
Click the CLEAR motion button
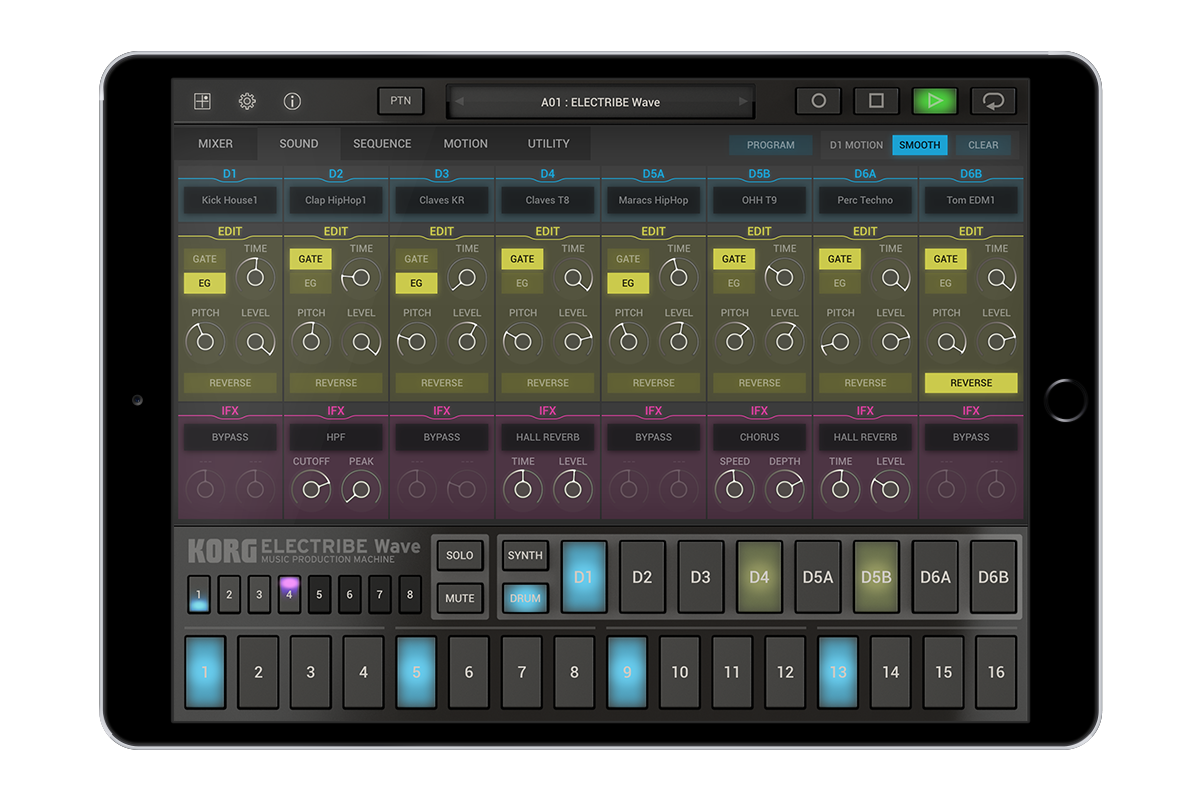(x=983, y=145)
